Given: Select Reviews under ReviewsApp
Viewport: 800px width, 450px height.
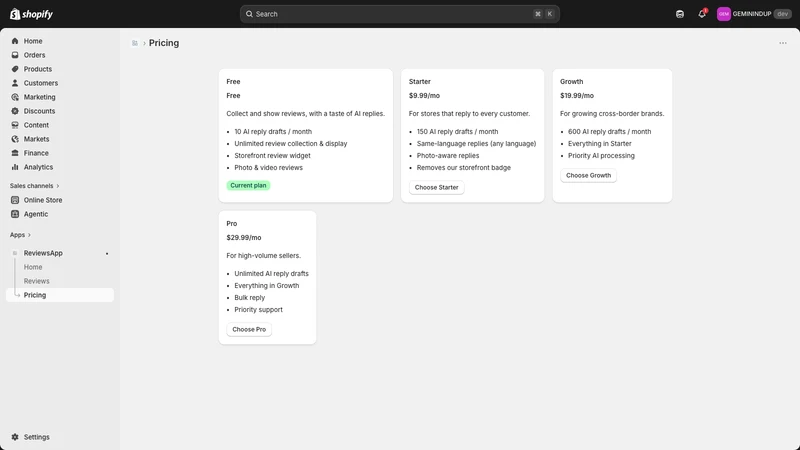Looking at the screenshot, I should tap(36, 281).
